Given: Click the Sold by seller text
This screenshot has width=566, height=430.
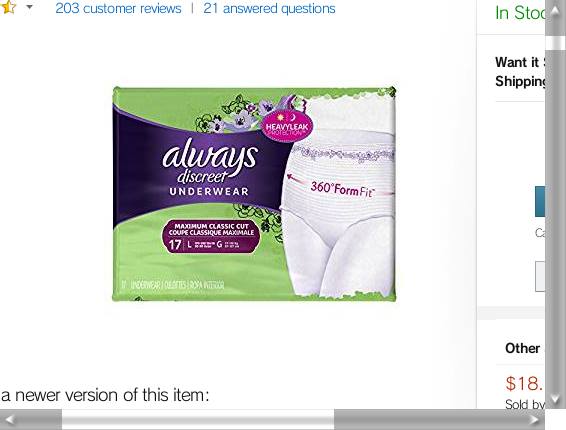Looking at the screenshot, I should [524, 404].
